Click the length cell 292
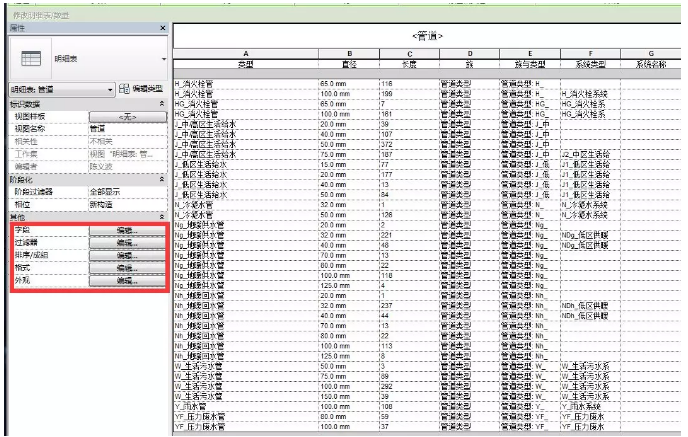This screenshot has width=688, height=437. pos(410,387)
